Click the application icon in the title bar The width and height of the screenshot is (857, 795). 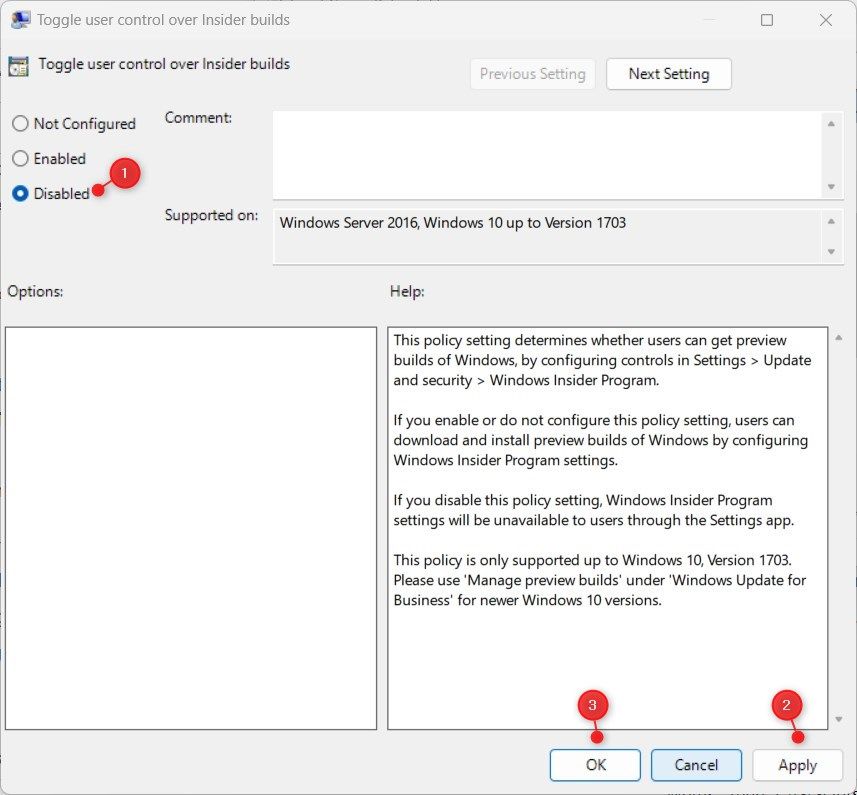[x=21, y=19]
